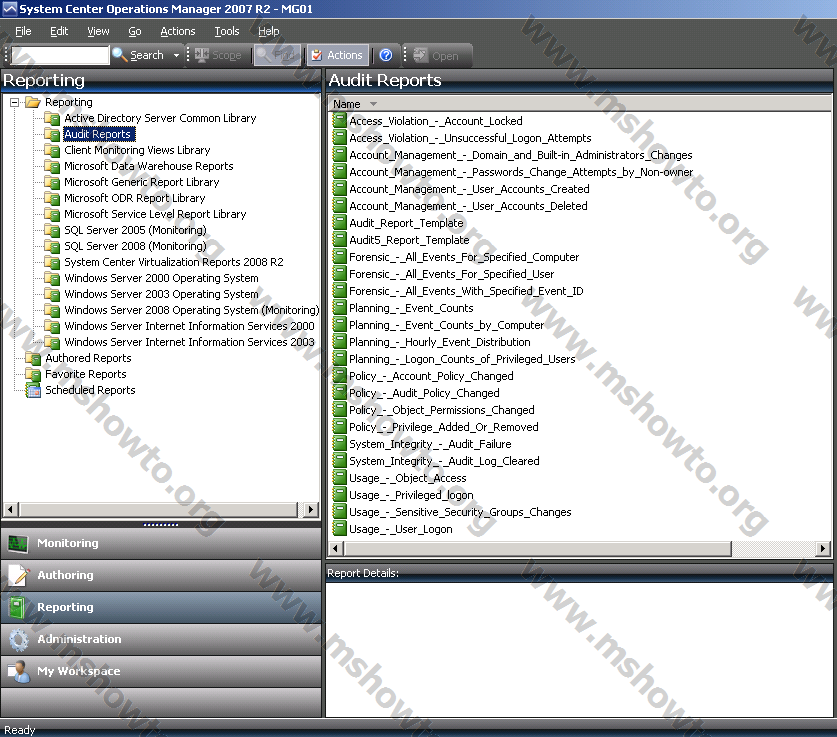Screen dimensions: 837x737
Task: Open the File menu
Action: click(x=23, y=31)
